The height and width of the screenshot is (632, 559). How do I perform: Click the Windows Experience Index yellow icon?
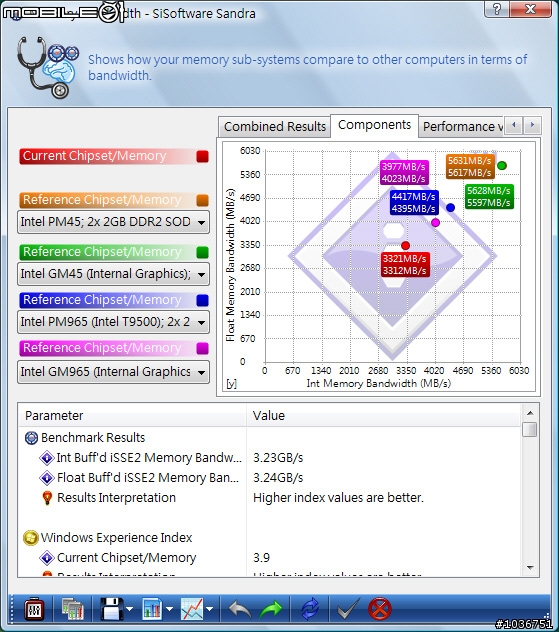[31, 538]
